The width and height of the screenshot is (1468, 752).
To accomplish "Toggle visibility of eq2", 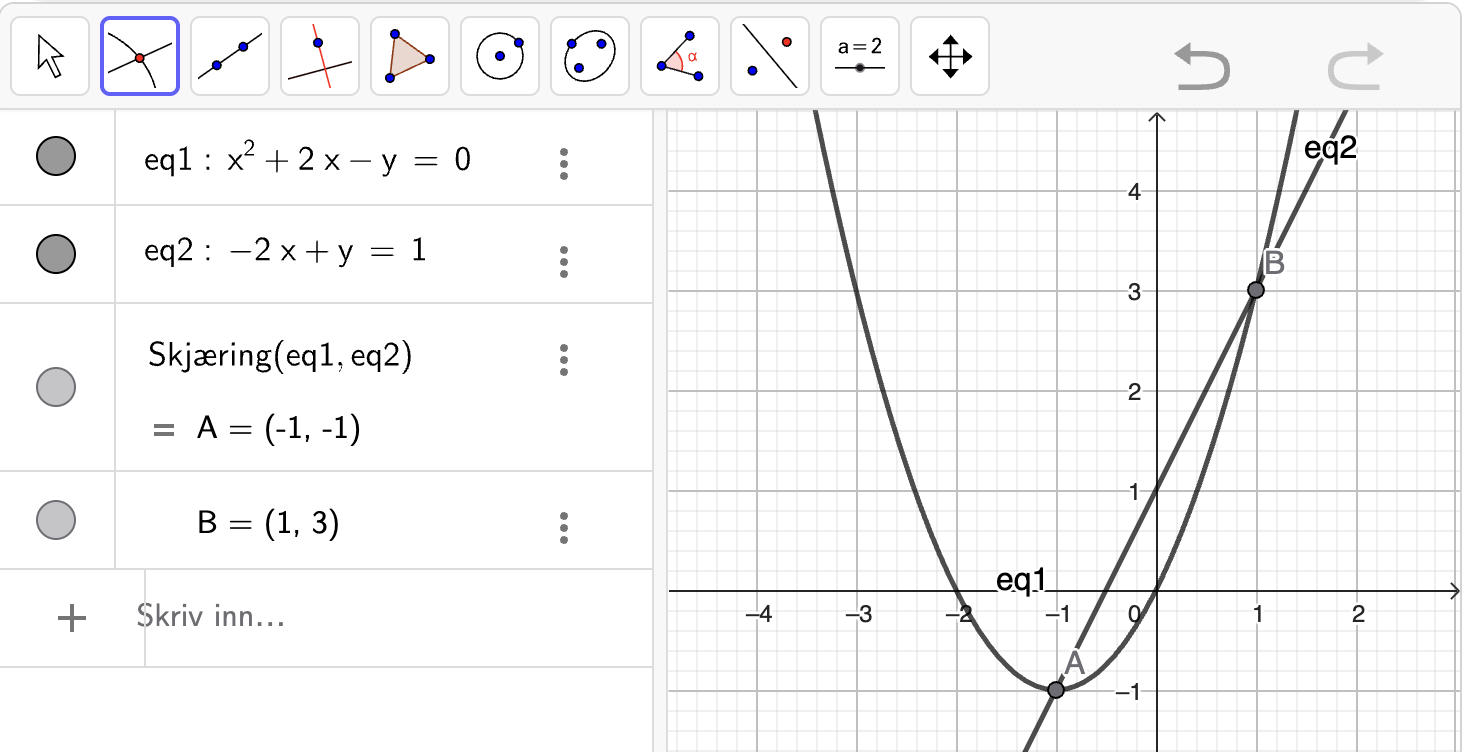I will tap(56, 253).
